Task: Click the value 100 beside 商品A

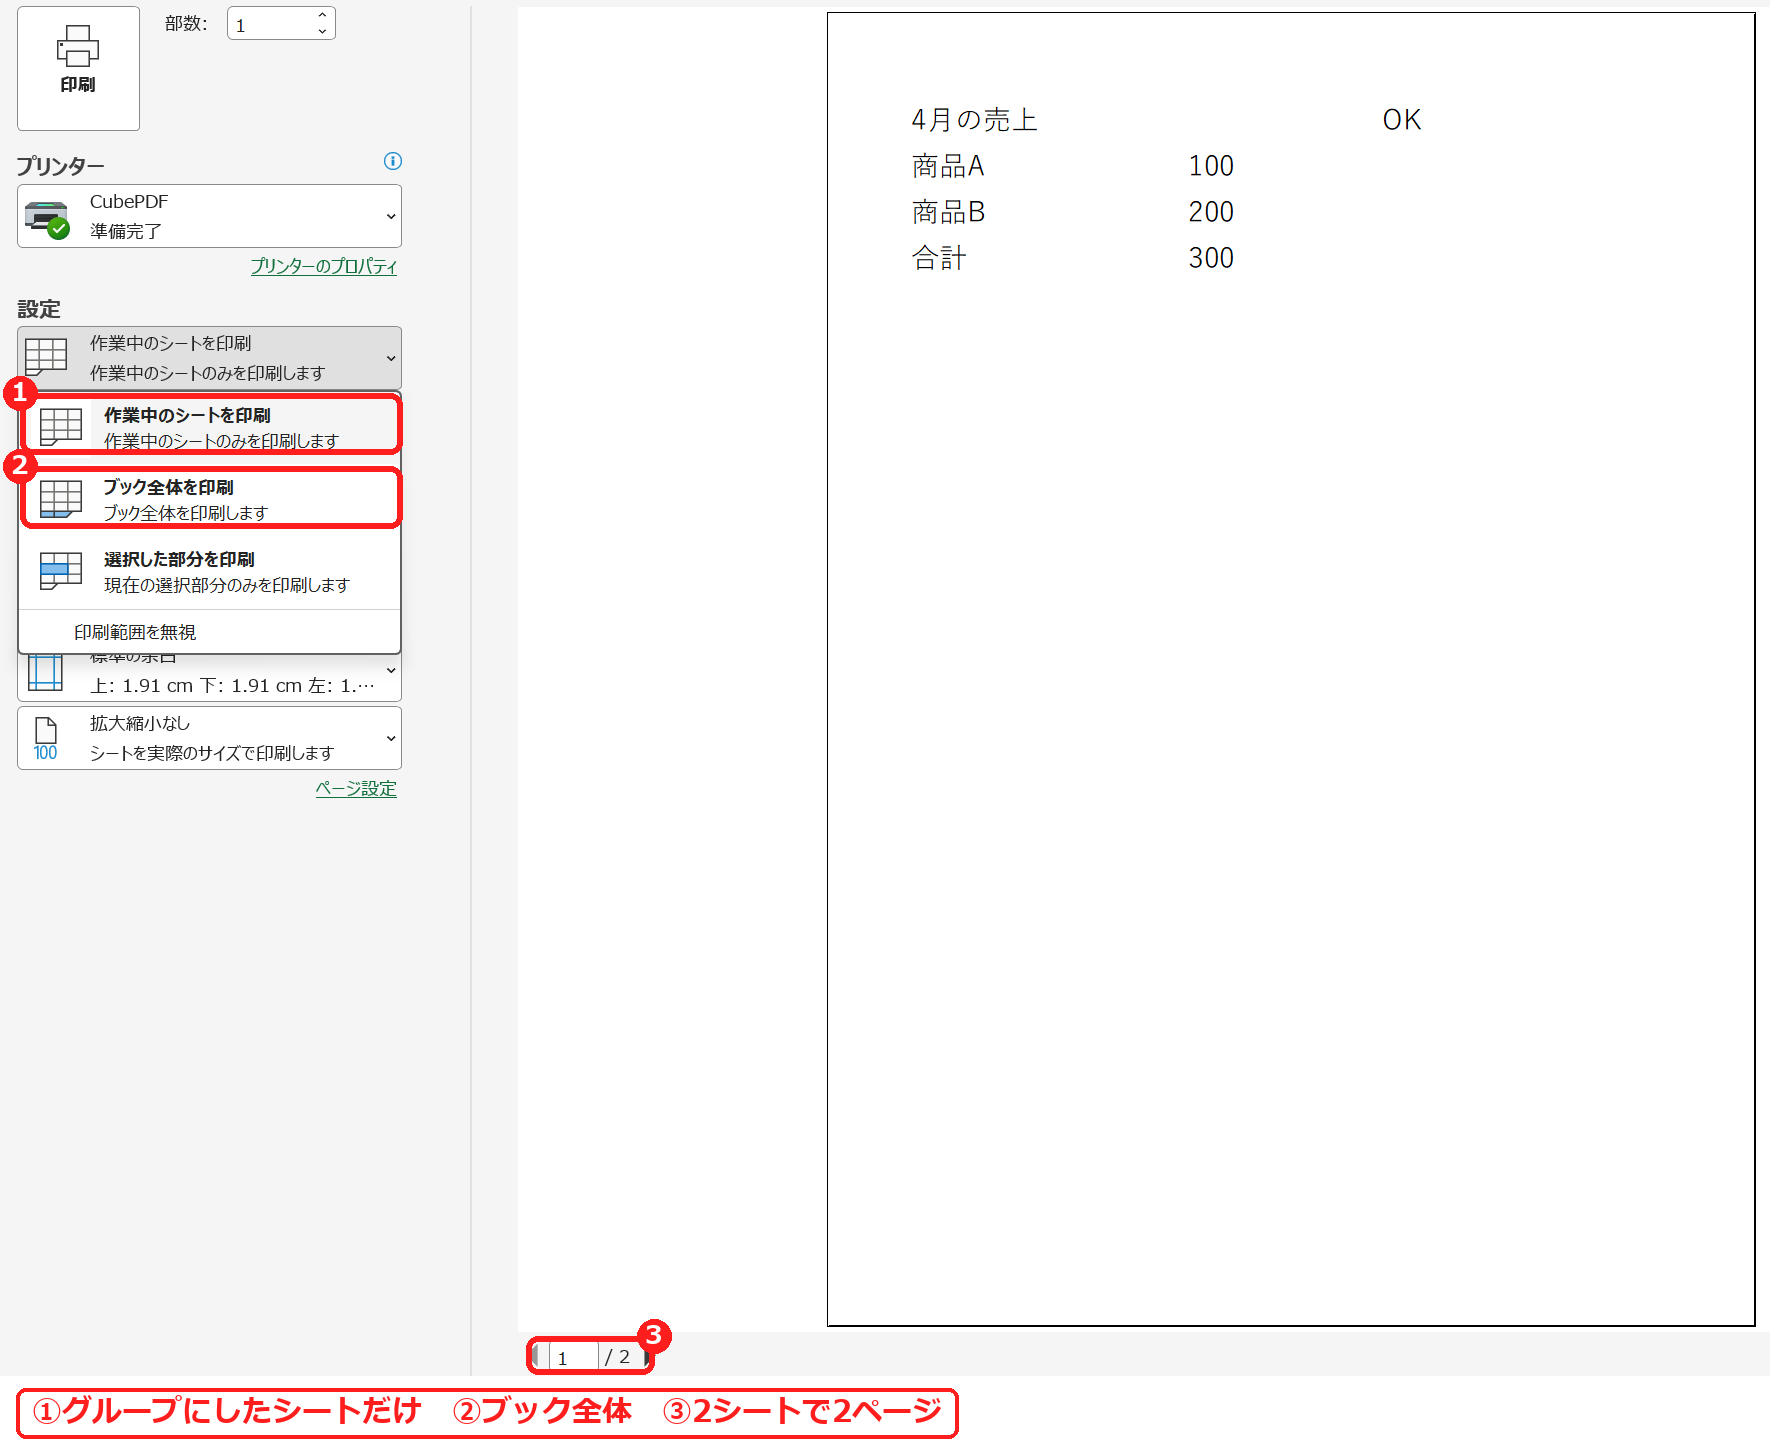Action: point(1210,166)
